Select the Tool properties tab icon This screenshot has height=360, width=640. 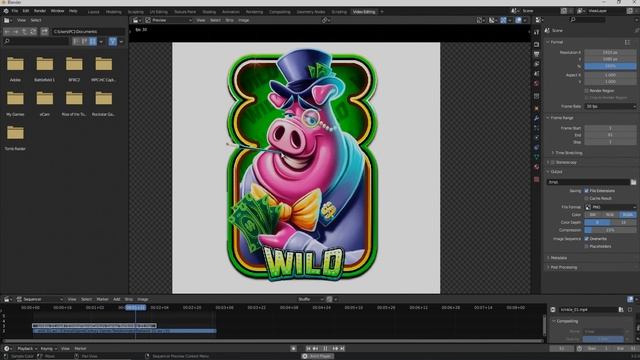(536, 32)
